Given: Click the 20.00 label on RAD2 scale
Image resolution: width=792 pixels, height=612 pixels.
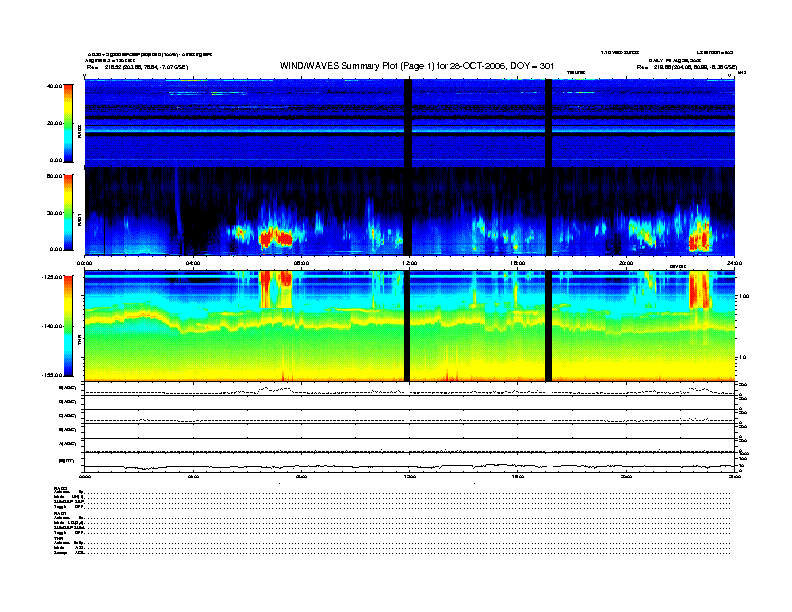Looking at the screenshot, I should click(55, 123).
